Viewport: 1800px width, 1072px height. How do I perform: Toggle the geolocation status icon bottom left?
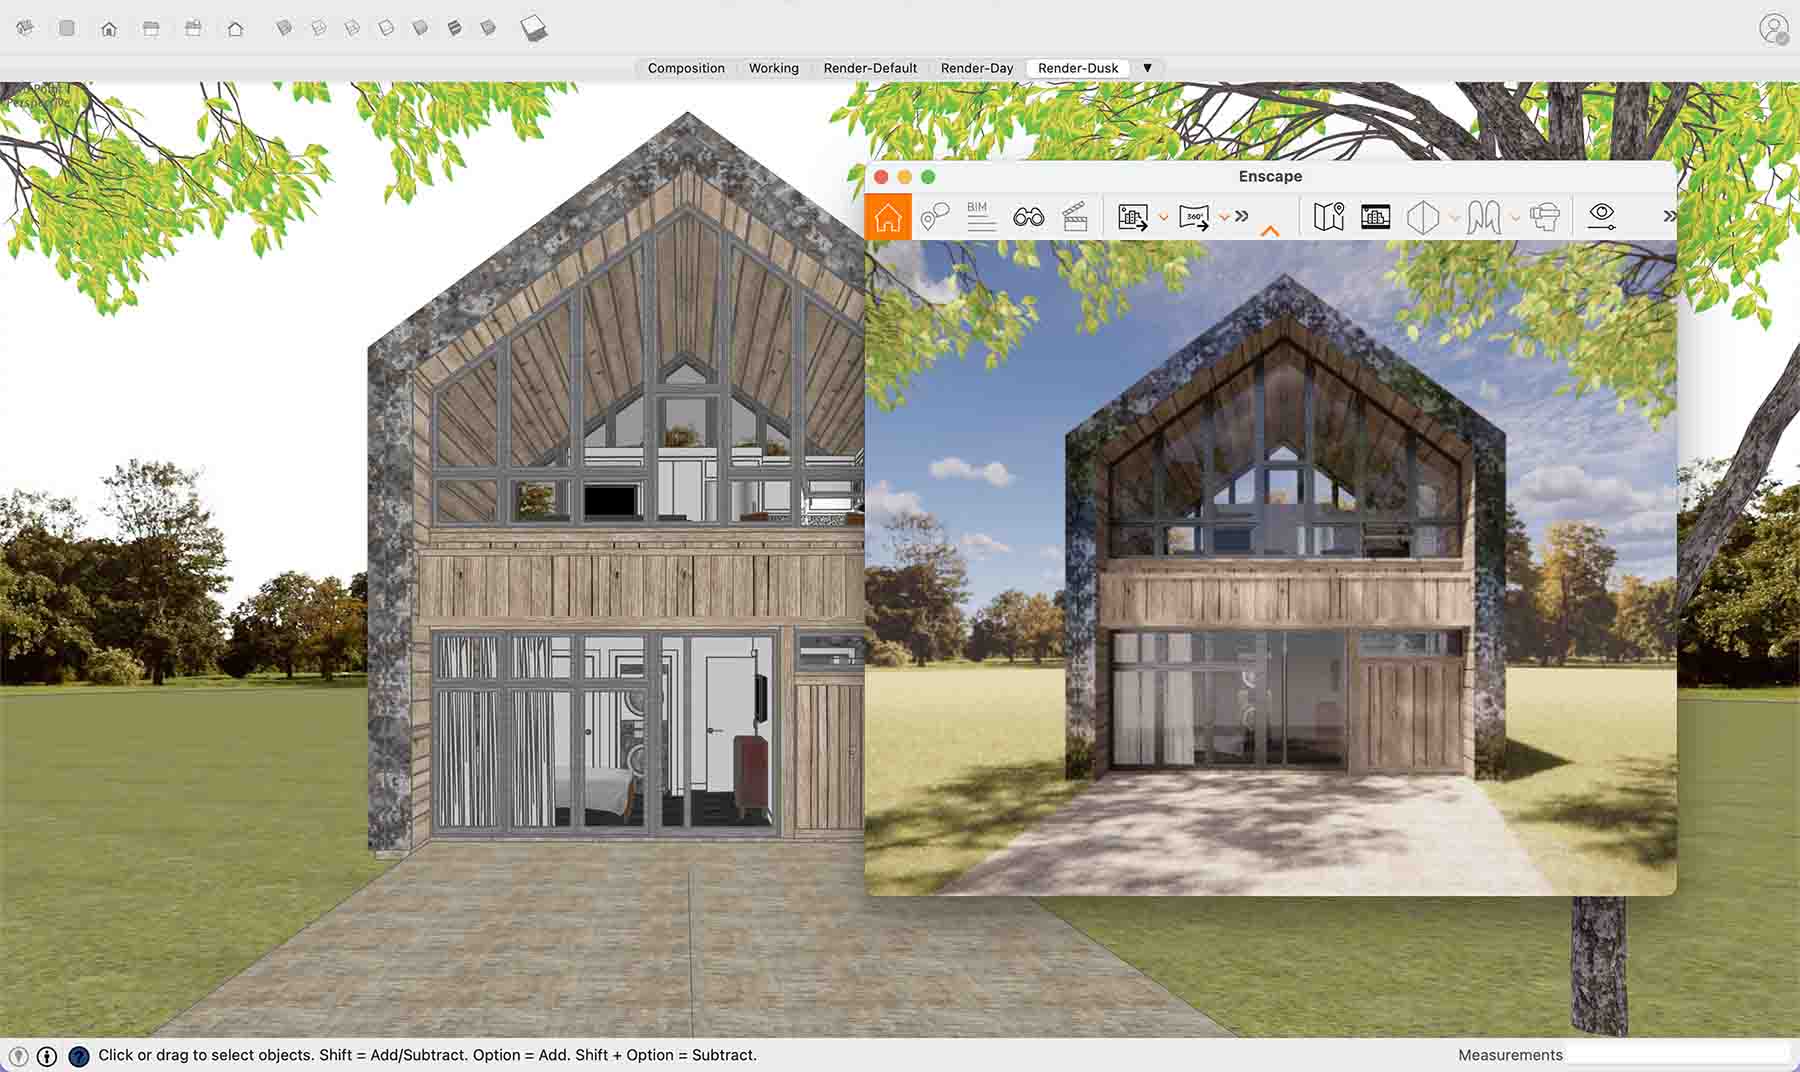pos(19,1054)
